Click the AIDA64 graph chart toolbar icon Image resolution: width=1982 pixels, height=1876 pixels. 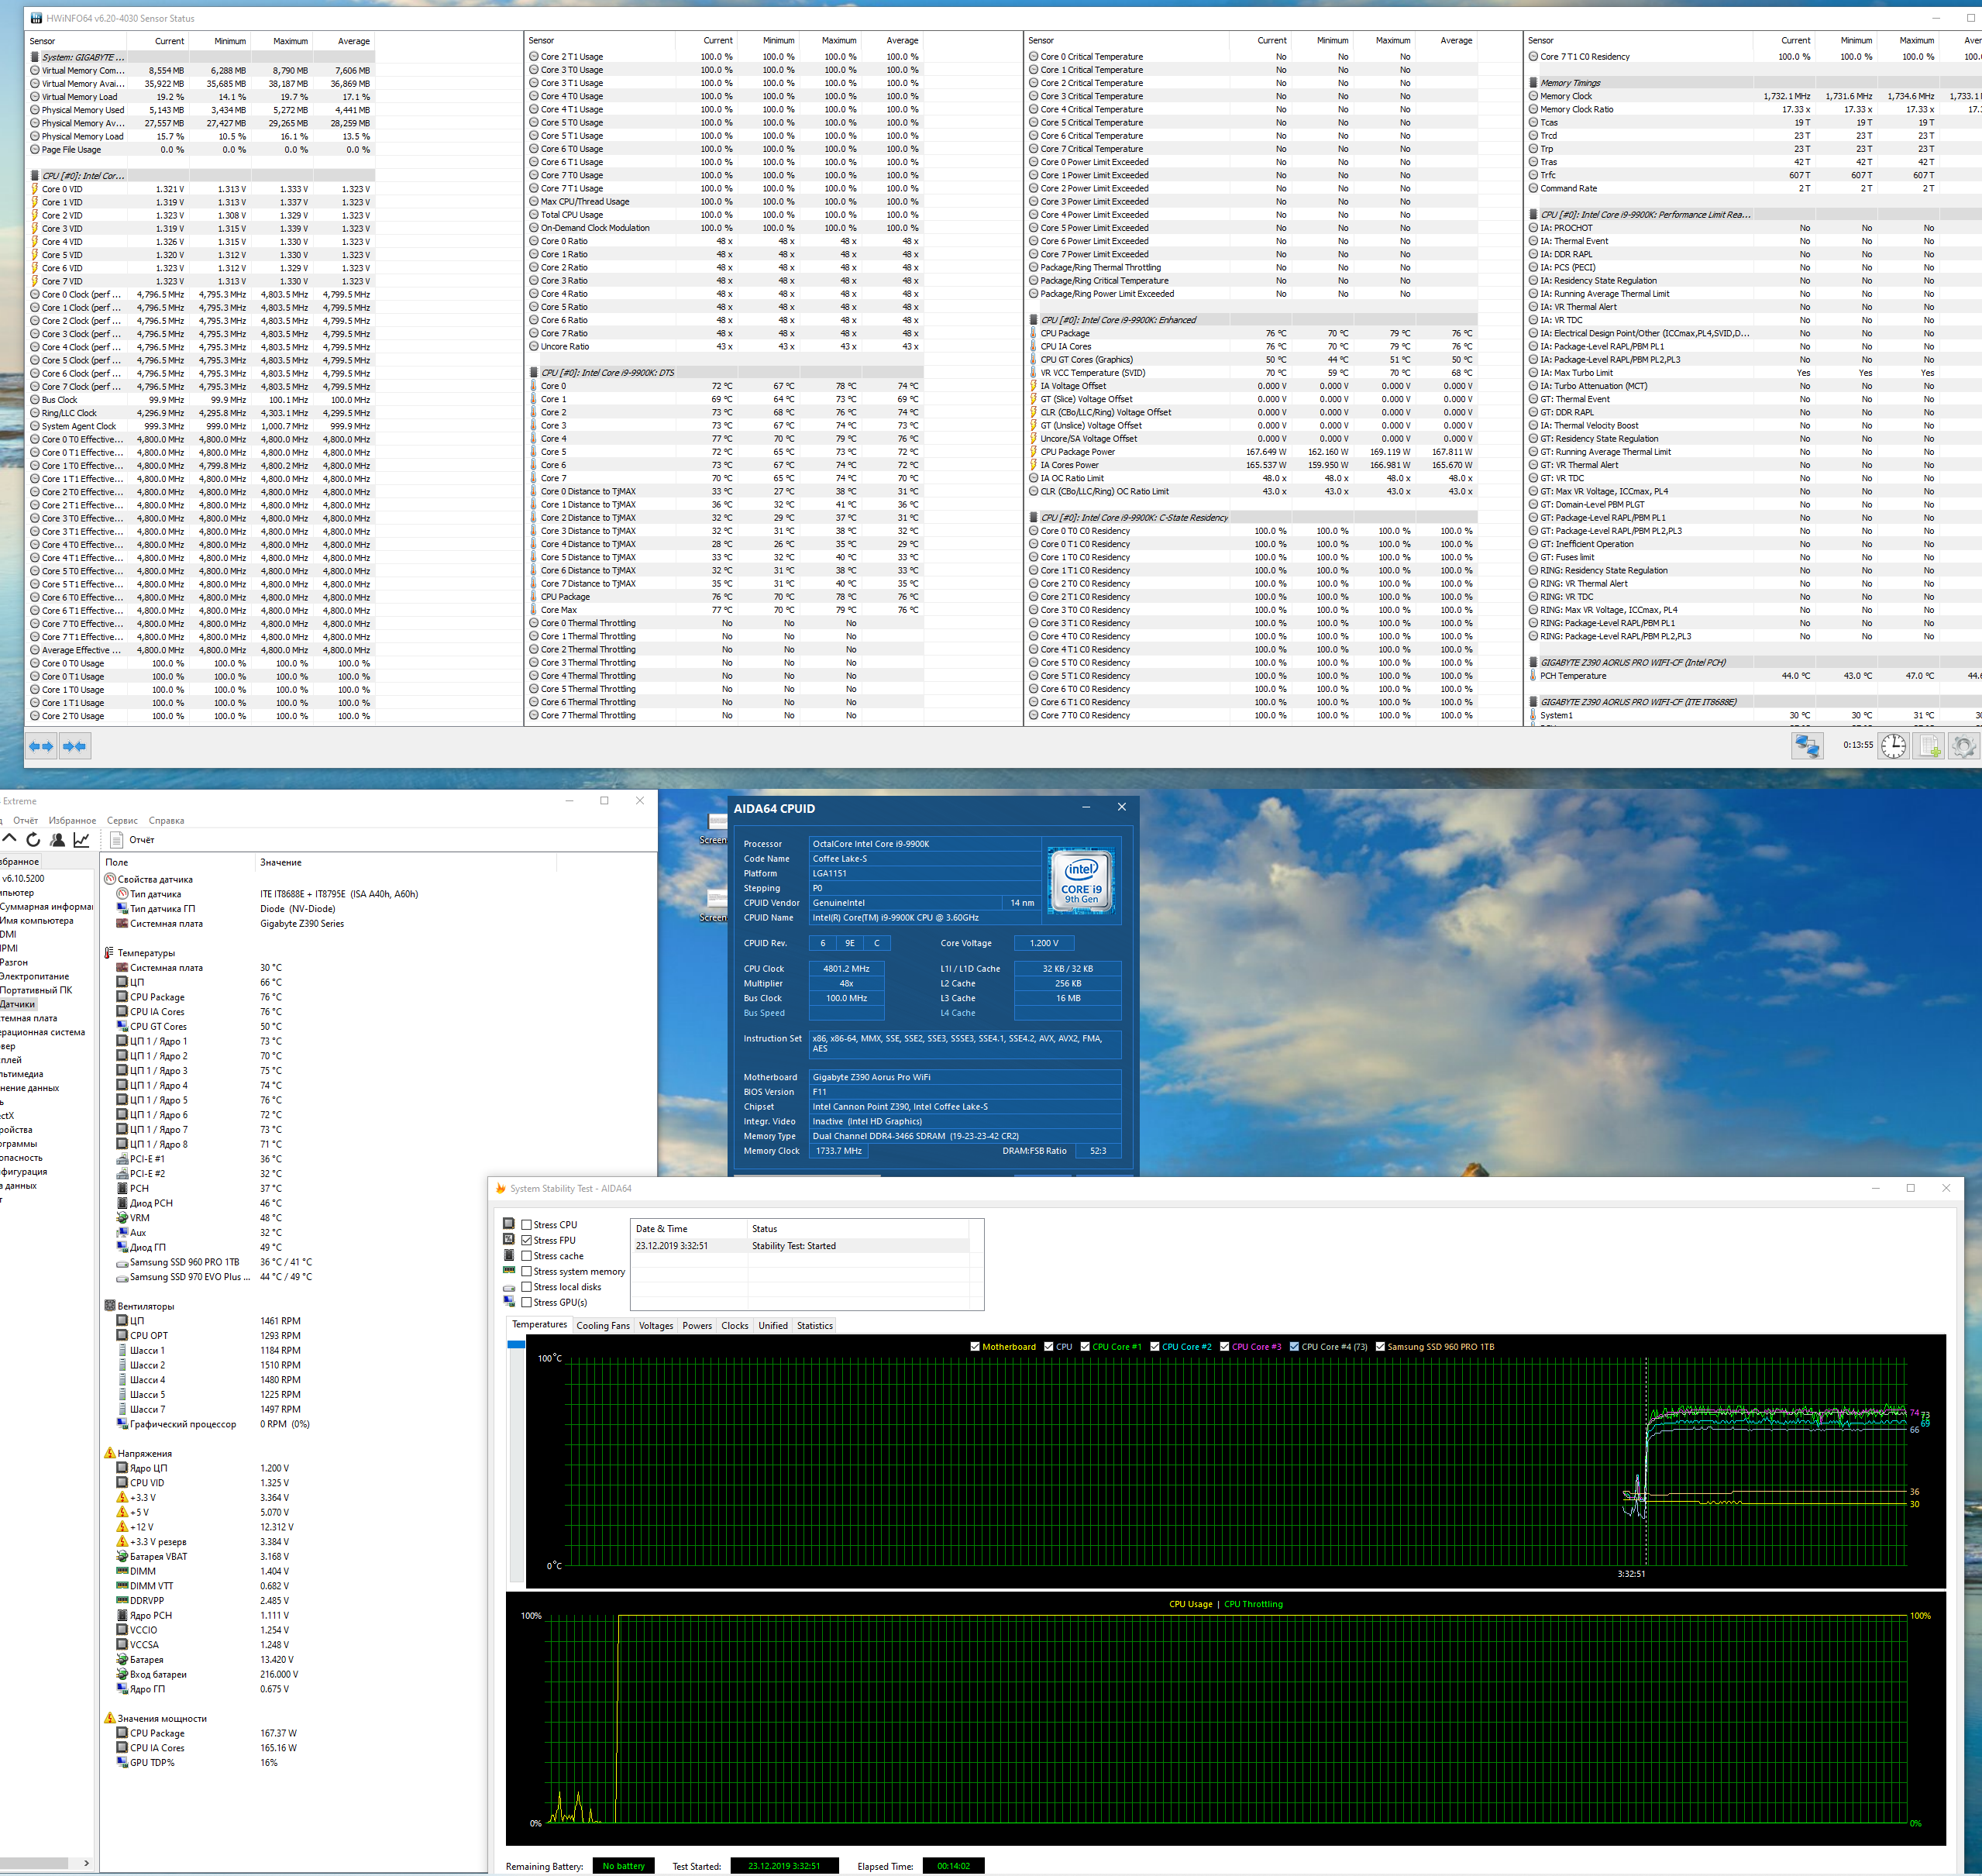82,840
